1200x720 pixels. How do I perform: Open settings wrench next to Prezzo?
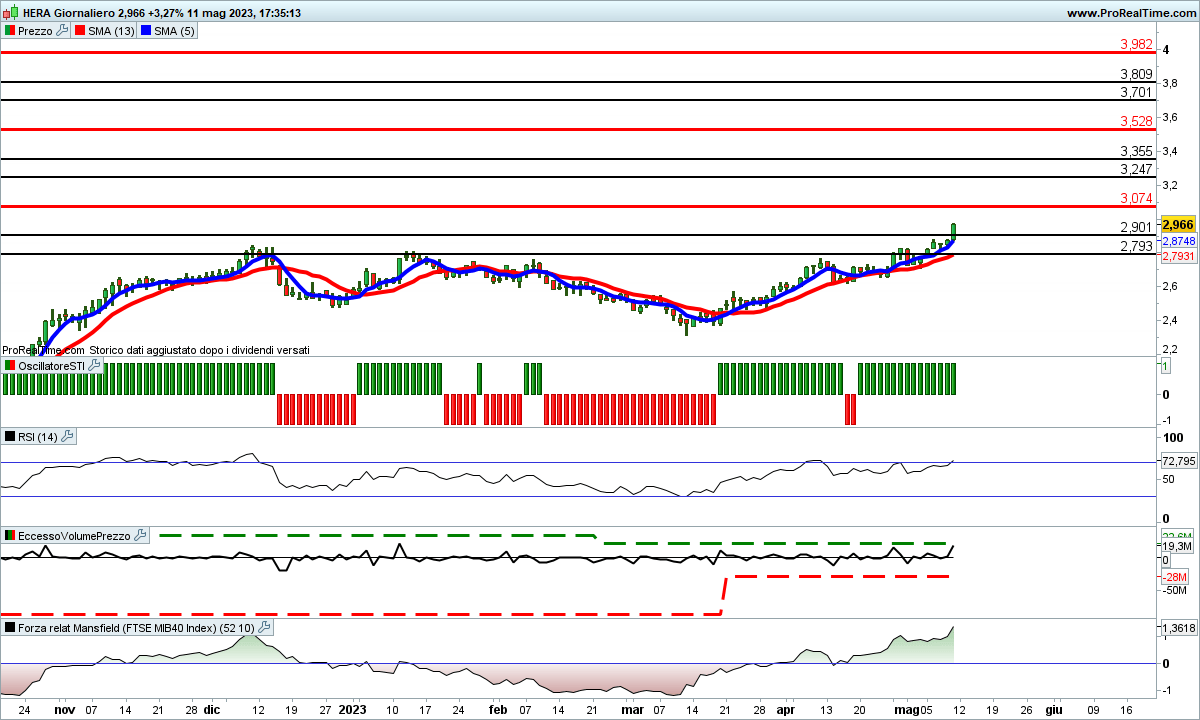(63, 31)
